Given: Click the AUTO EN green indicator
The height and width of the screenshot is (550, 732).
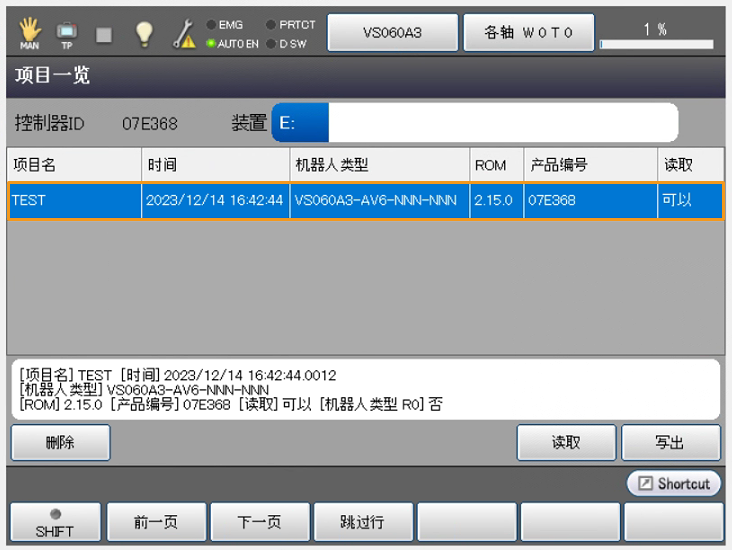Looking at the screenshot, I should click(x=211, y=43).
